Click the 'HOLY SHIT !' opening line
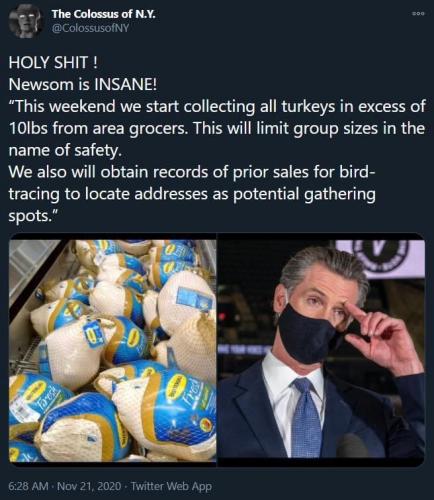The width and height of the screenshot is (434, 500). [53, 63]
